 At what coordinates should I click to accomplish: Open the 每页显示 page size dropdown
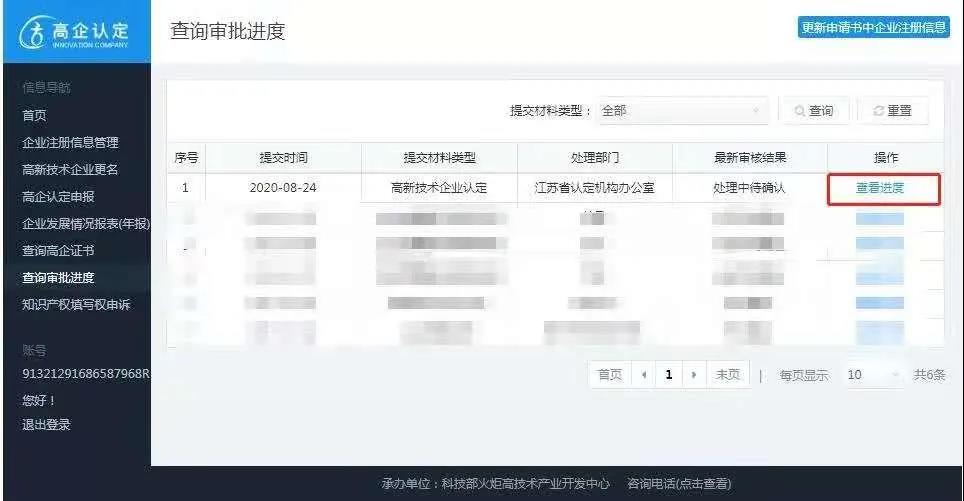click(x=871, y=375)
